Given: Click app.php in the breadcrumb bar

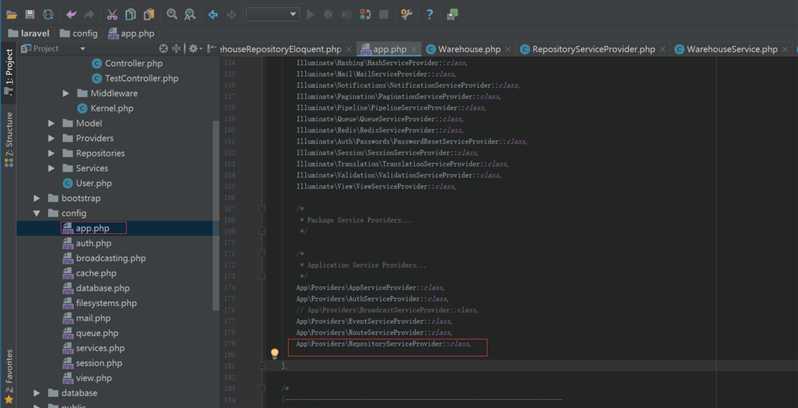Looking at the screenshot, I should coord(131,34).
